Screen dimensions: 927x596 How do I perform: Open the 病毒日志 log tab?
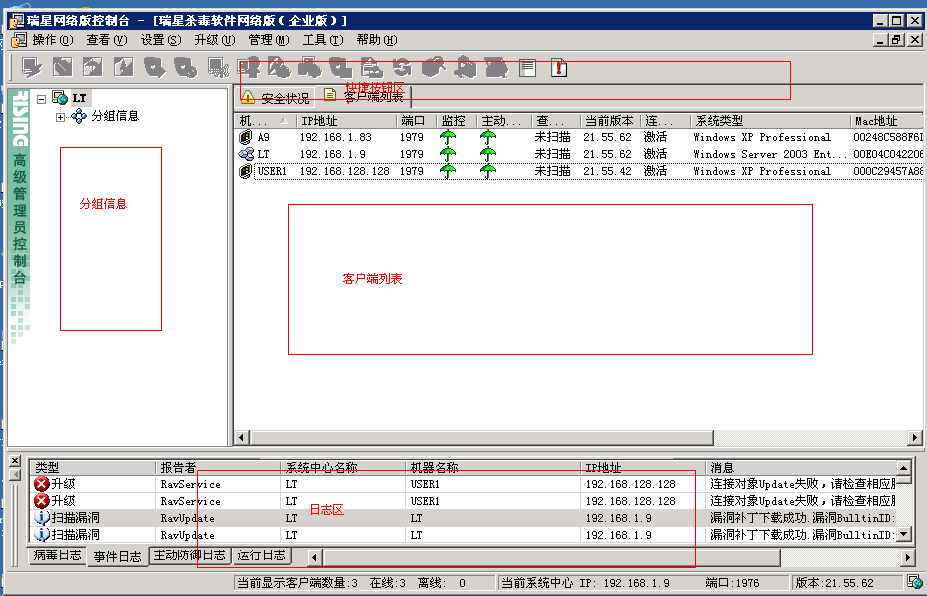[x=57, y=555]
